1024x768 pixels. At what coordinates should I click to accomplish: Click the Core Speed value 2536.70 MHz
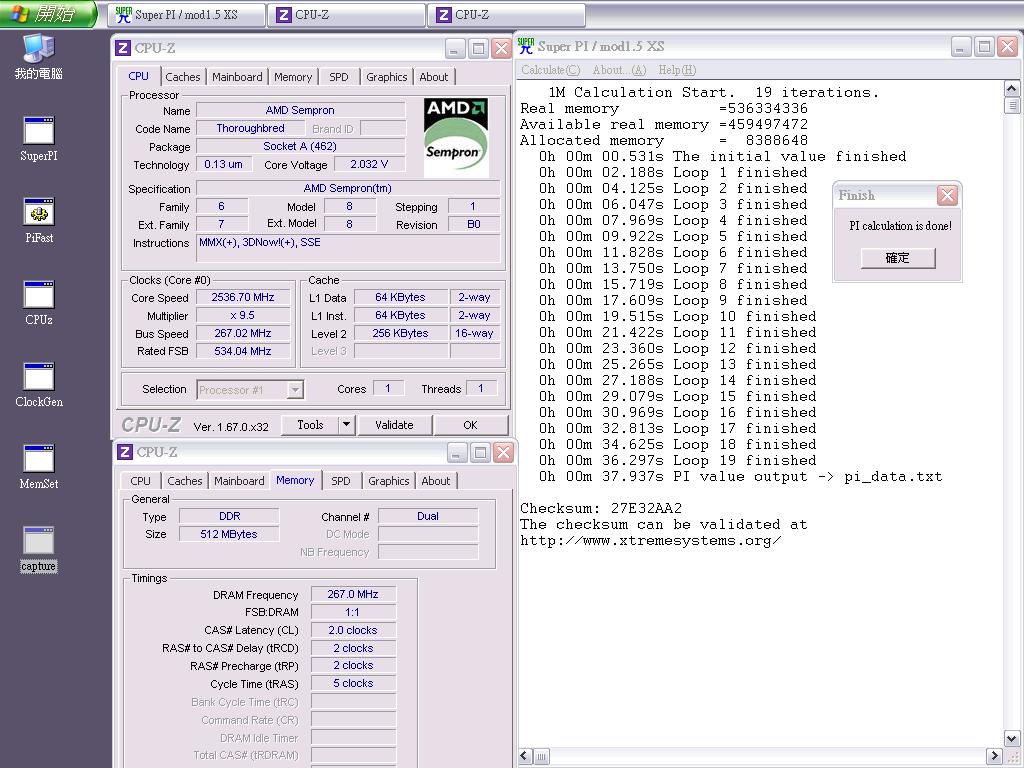point(243,298)
